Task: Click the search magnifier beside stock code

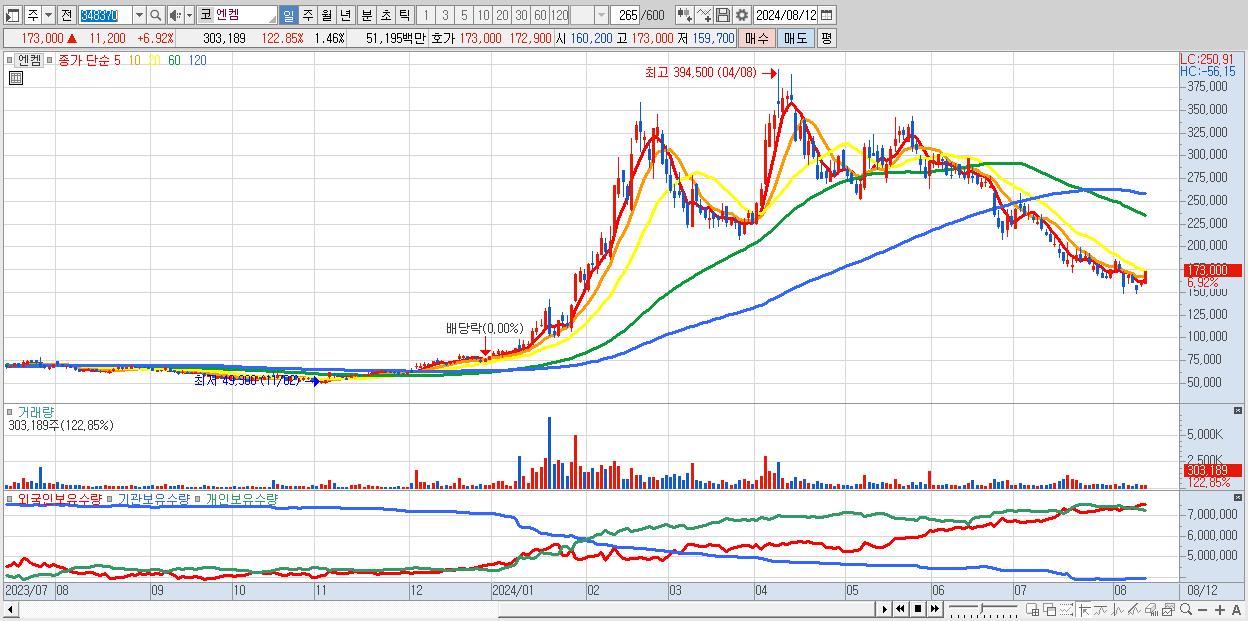Action: coord(156,15)
